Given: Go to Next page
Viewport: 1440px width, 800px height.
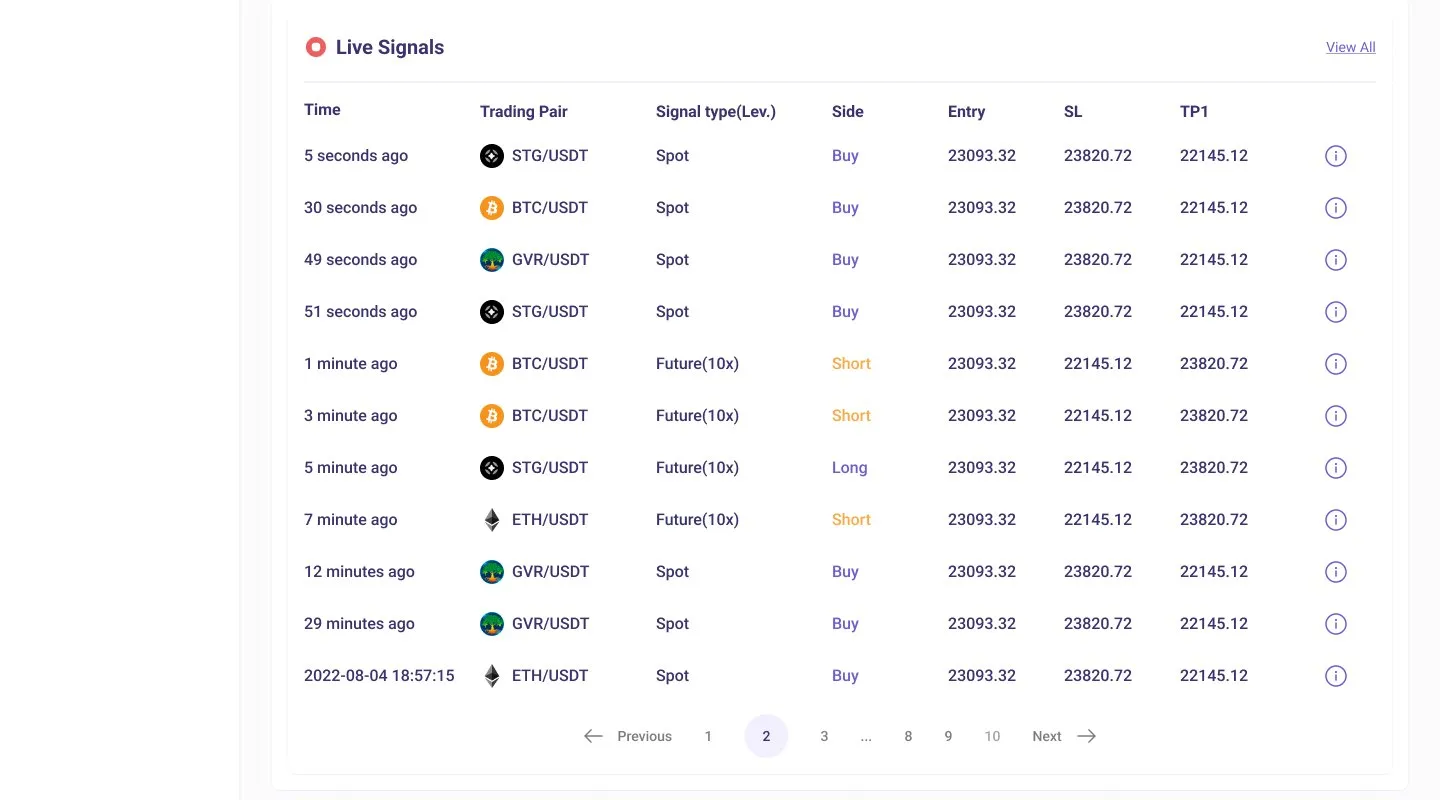Looking at the screenshot, I should (1064, 736).
